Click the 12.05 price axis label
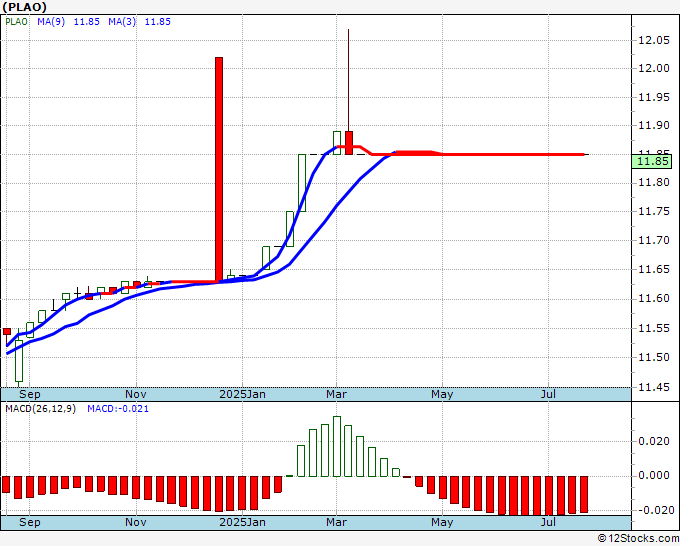The height and width of the screenshot is (546, 680). pos(654,40)
